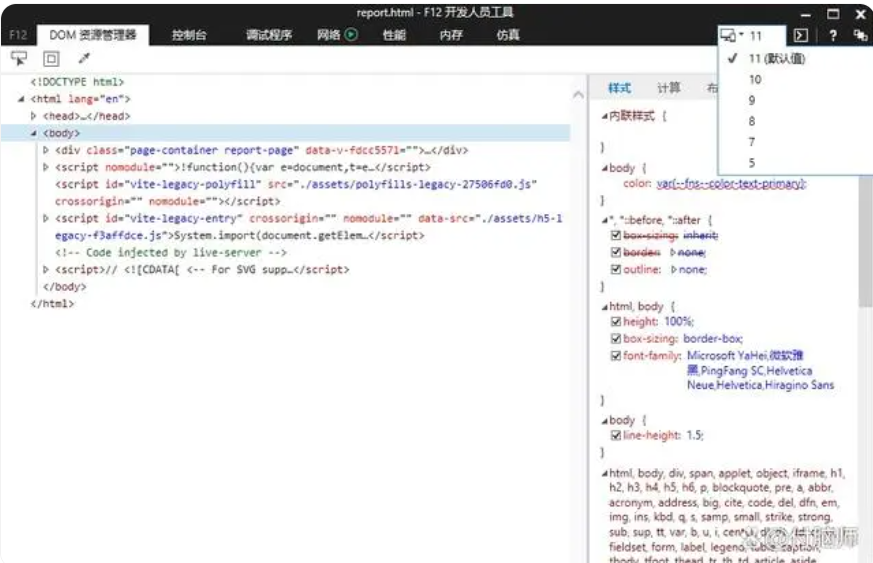873x563 pixels.
Task: Select document mode 11 (默认值)
Action: click(777, 58)
